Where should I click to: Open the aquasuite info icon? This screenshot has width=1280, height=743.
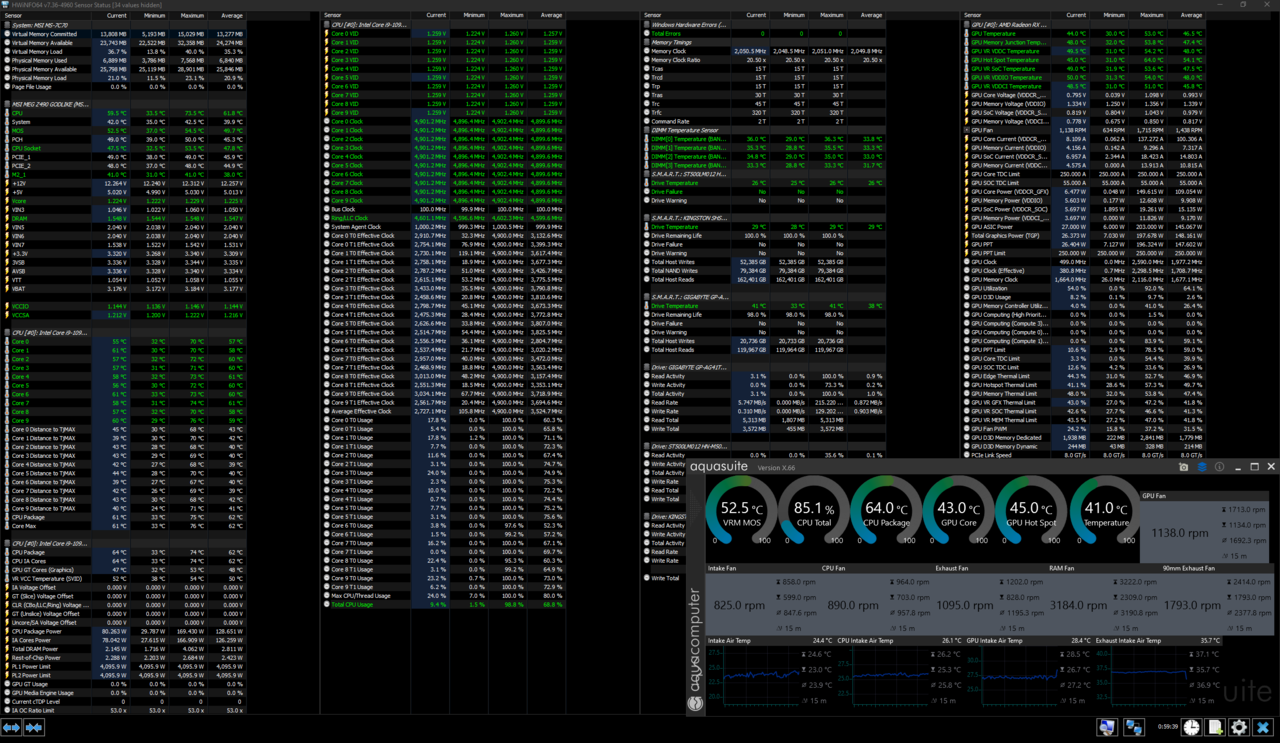(x=1219, y=467)
